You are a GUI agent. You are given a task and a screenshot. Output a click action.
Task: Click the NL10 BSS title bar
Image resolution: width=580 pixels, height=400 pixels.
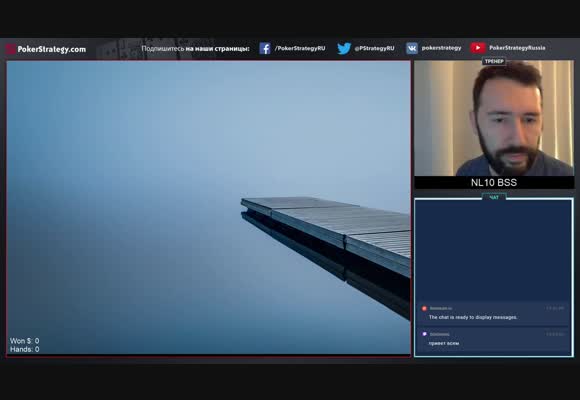click(494, 182)
